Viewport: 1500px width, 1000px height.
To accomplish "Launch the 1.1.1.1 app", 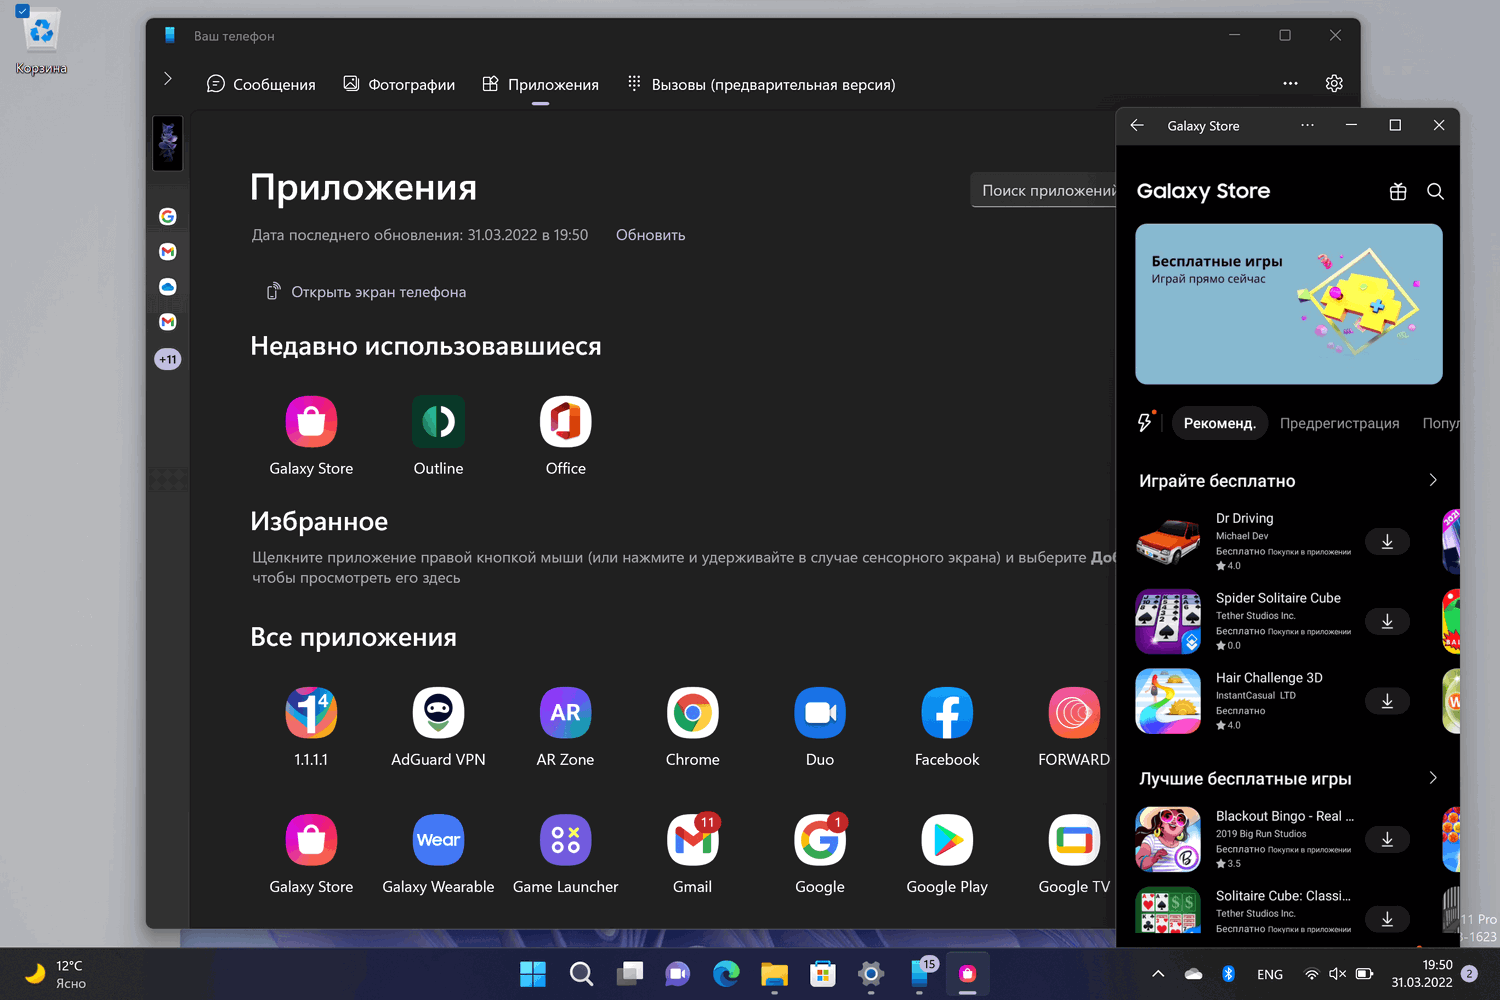I will coord(311,713).
